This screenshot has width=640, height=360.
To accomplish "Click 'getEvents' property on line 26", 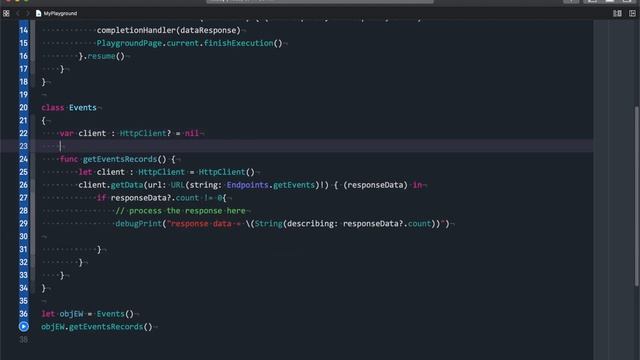I will [294, 185].
